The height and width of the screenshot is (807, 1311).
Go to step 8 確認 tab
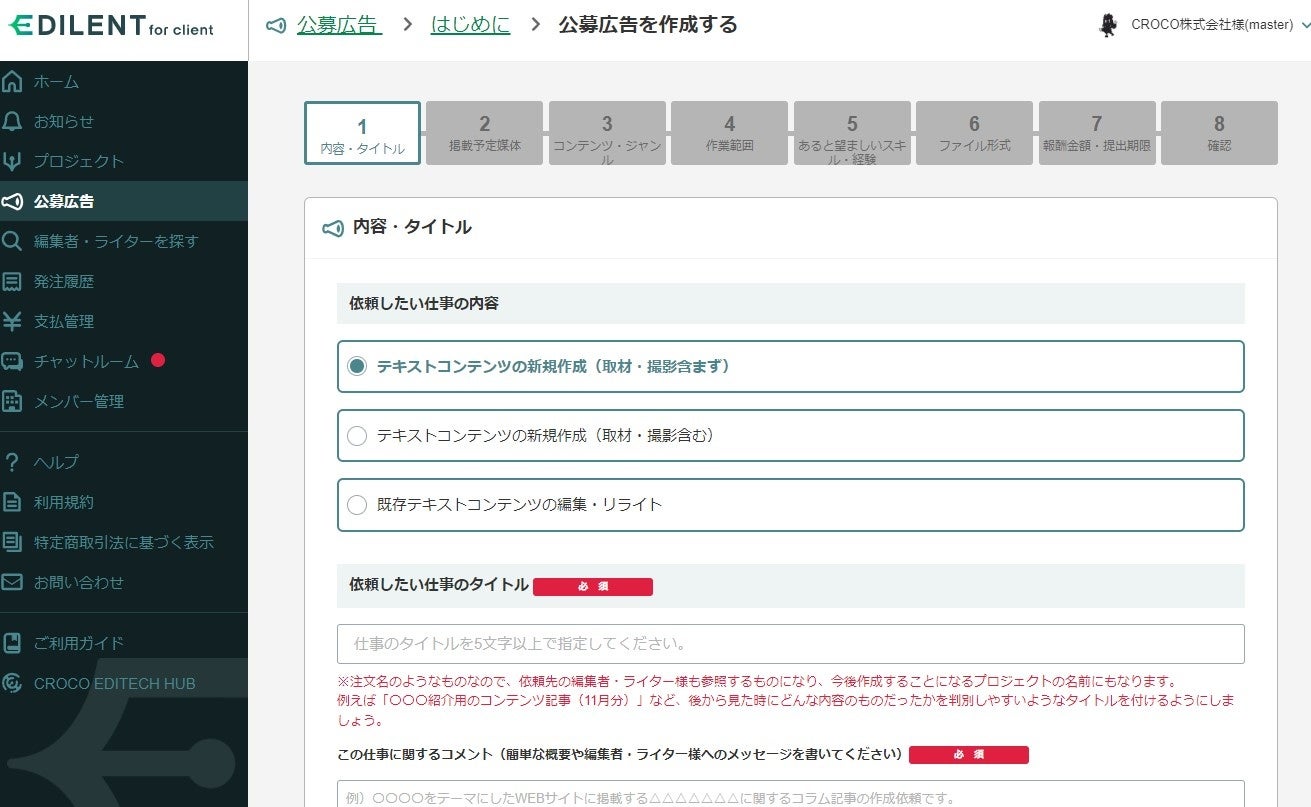pyautogui.click(x=1220, y=133)
